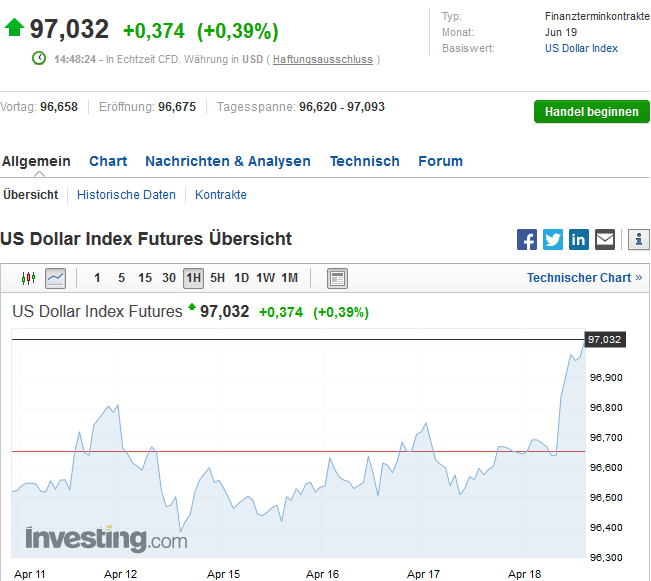Open the info icon beside share buttons
The height and width of the screenshot is (581, 651).
(639, 239)
